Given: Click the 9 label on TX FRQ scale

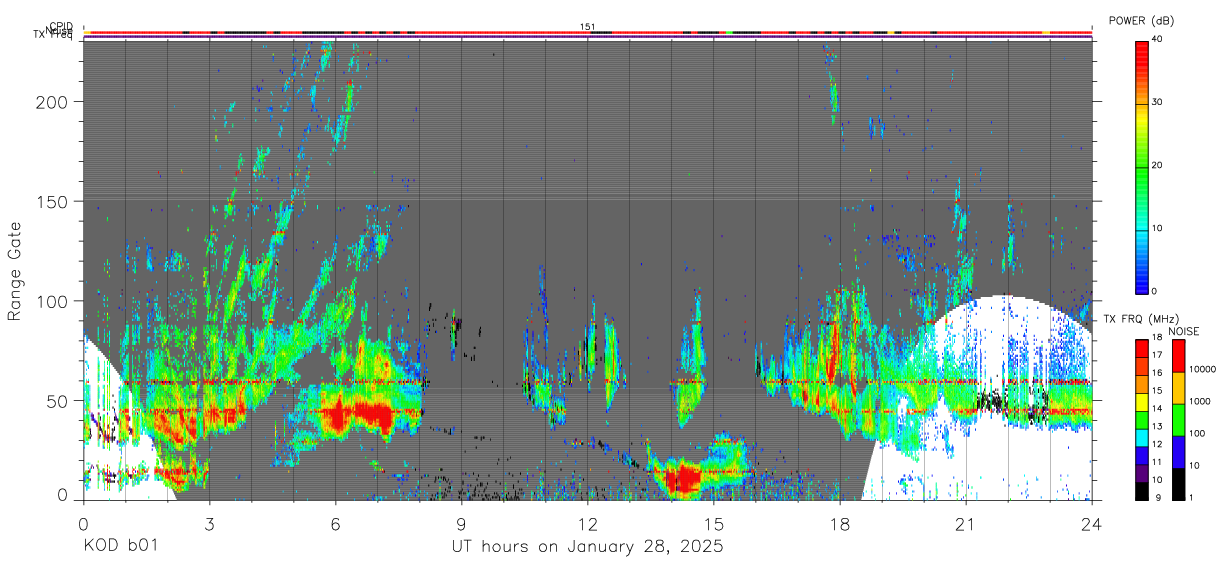Looking at the screenshot, I should click(x=1157, y=498).
